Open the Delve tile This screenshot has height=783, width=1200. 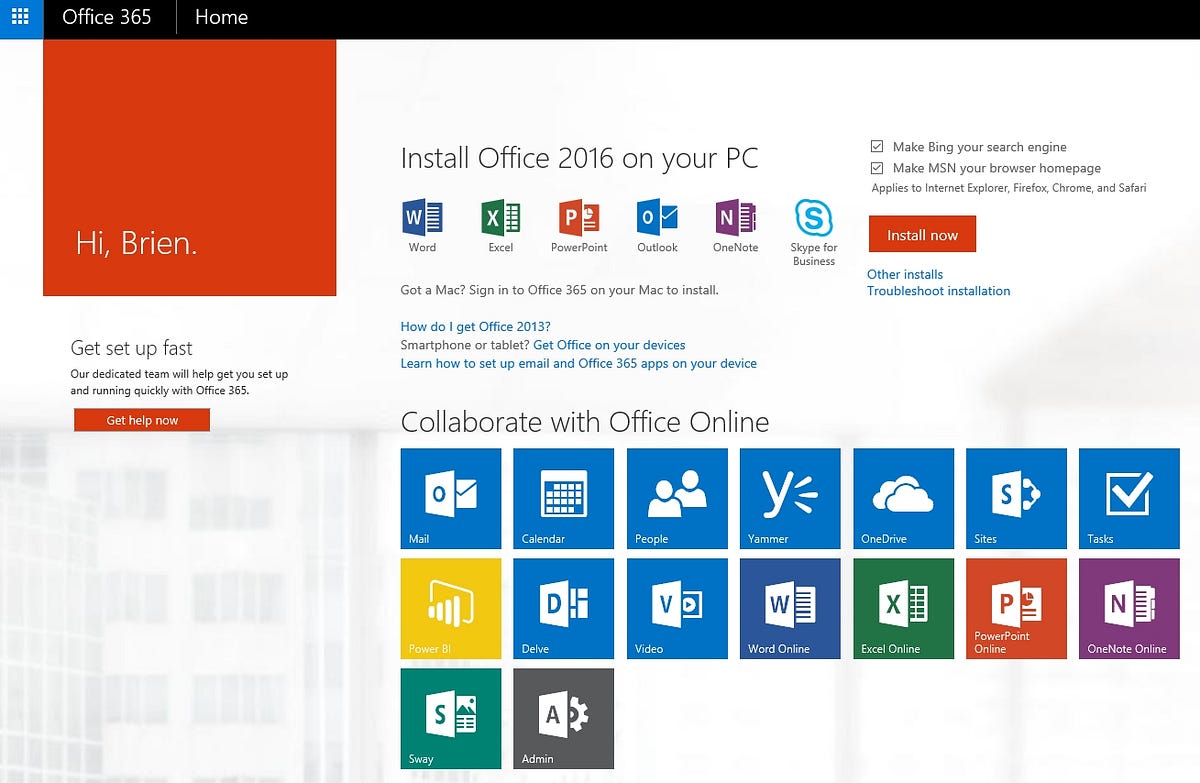(564, 609)
